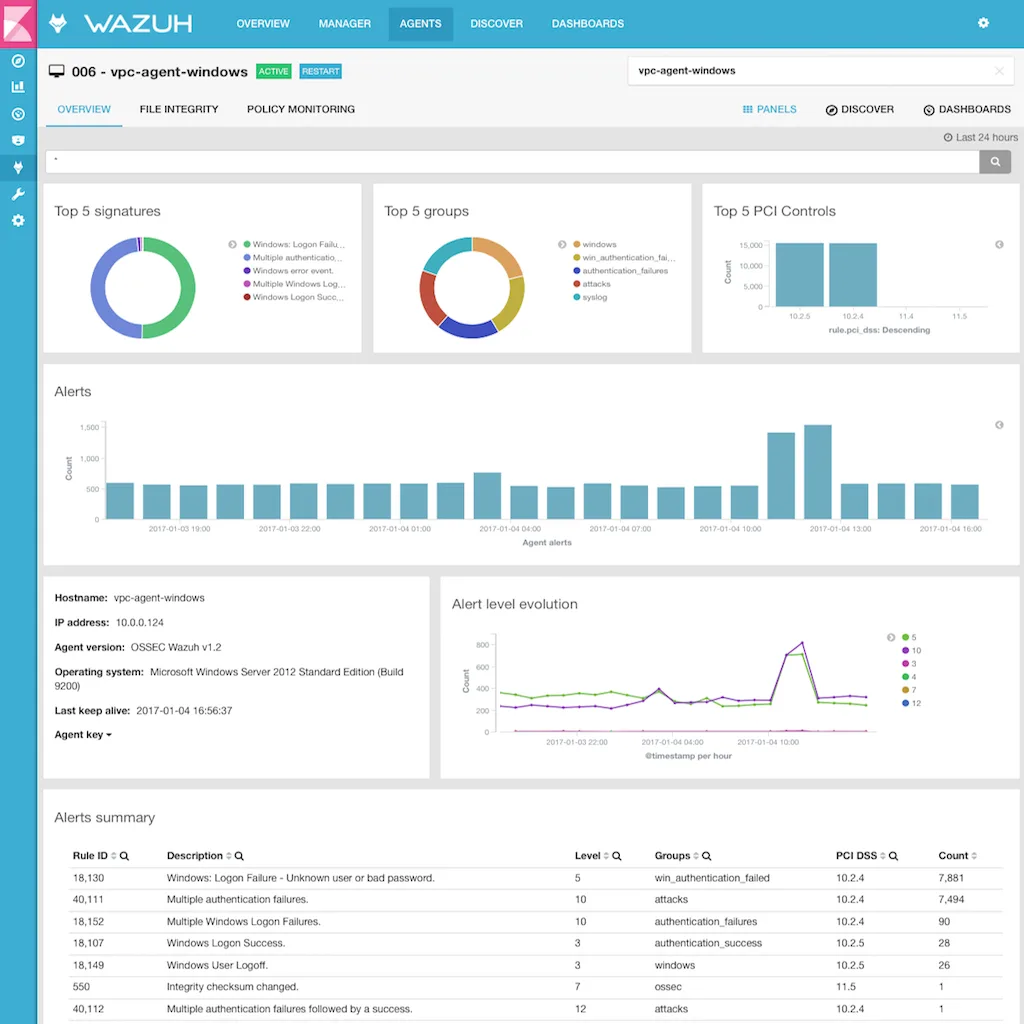
Task: Click the 10.2.5 PCI controls bar
Action: click(x=799, y=274)
